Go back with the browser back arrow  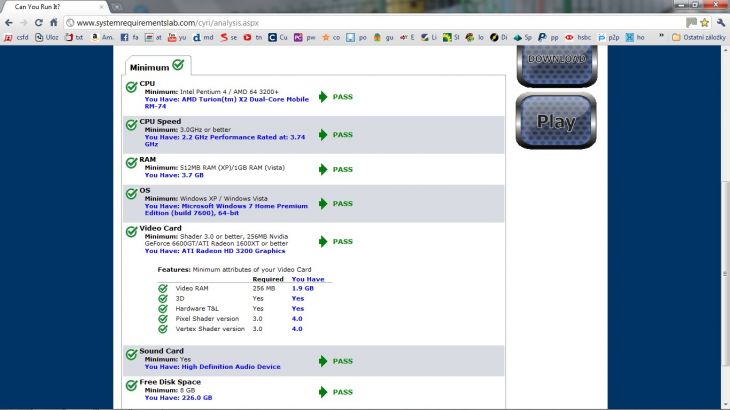9,23
